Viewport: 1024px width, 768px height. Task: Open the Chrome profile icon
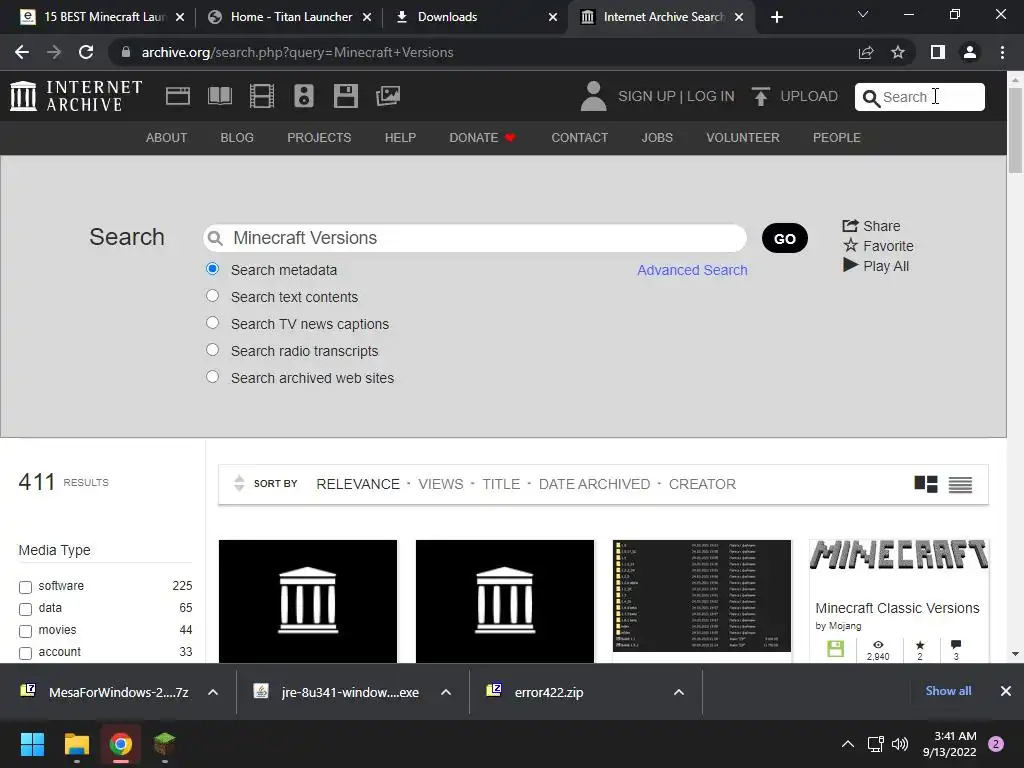tap(970, 52)
